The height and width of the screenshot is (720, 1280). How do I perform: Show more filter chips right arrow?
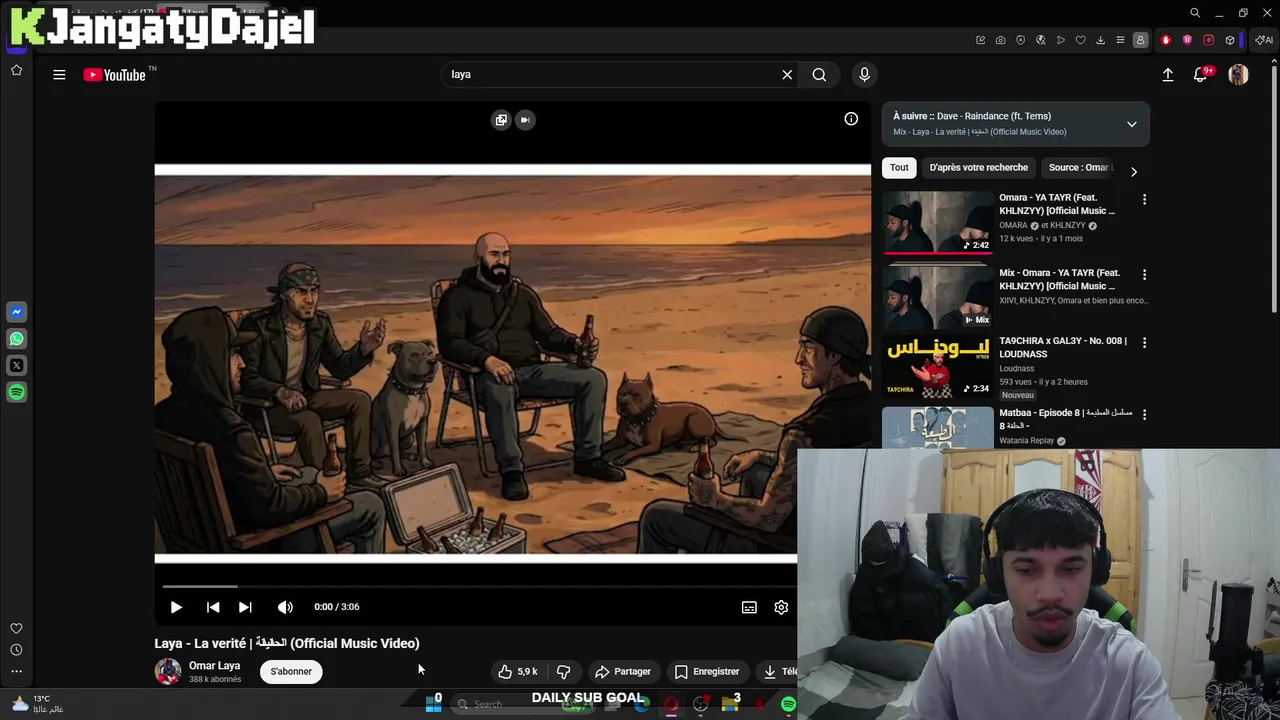click(x=1134, y=171)
